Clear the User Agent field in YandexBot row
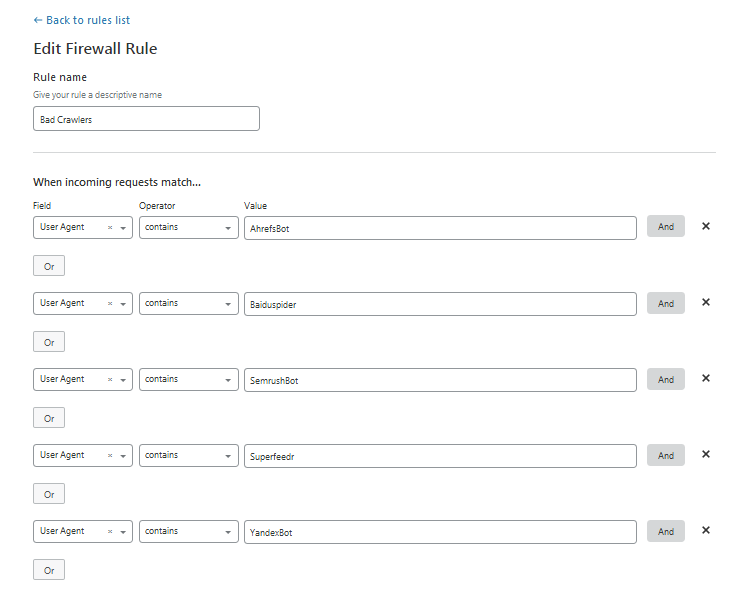 click(x=110, y=532)
